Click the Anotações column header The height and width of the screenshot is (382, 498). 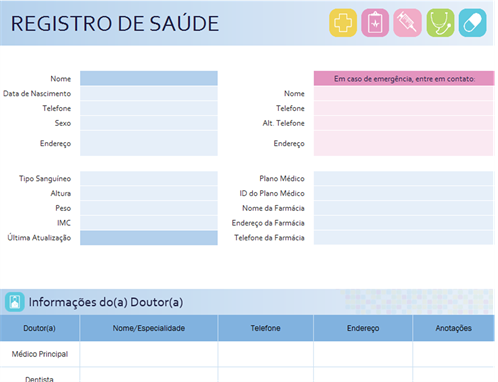pyautogui.click(x=453, y=328)
